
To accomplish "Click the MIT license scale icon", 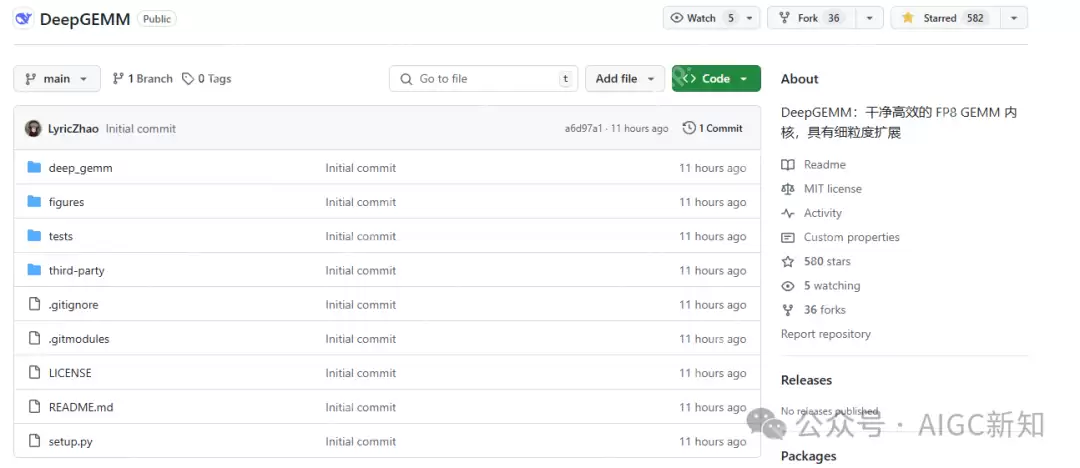I will (x=788, y=189).
